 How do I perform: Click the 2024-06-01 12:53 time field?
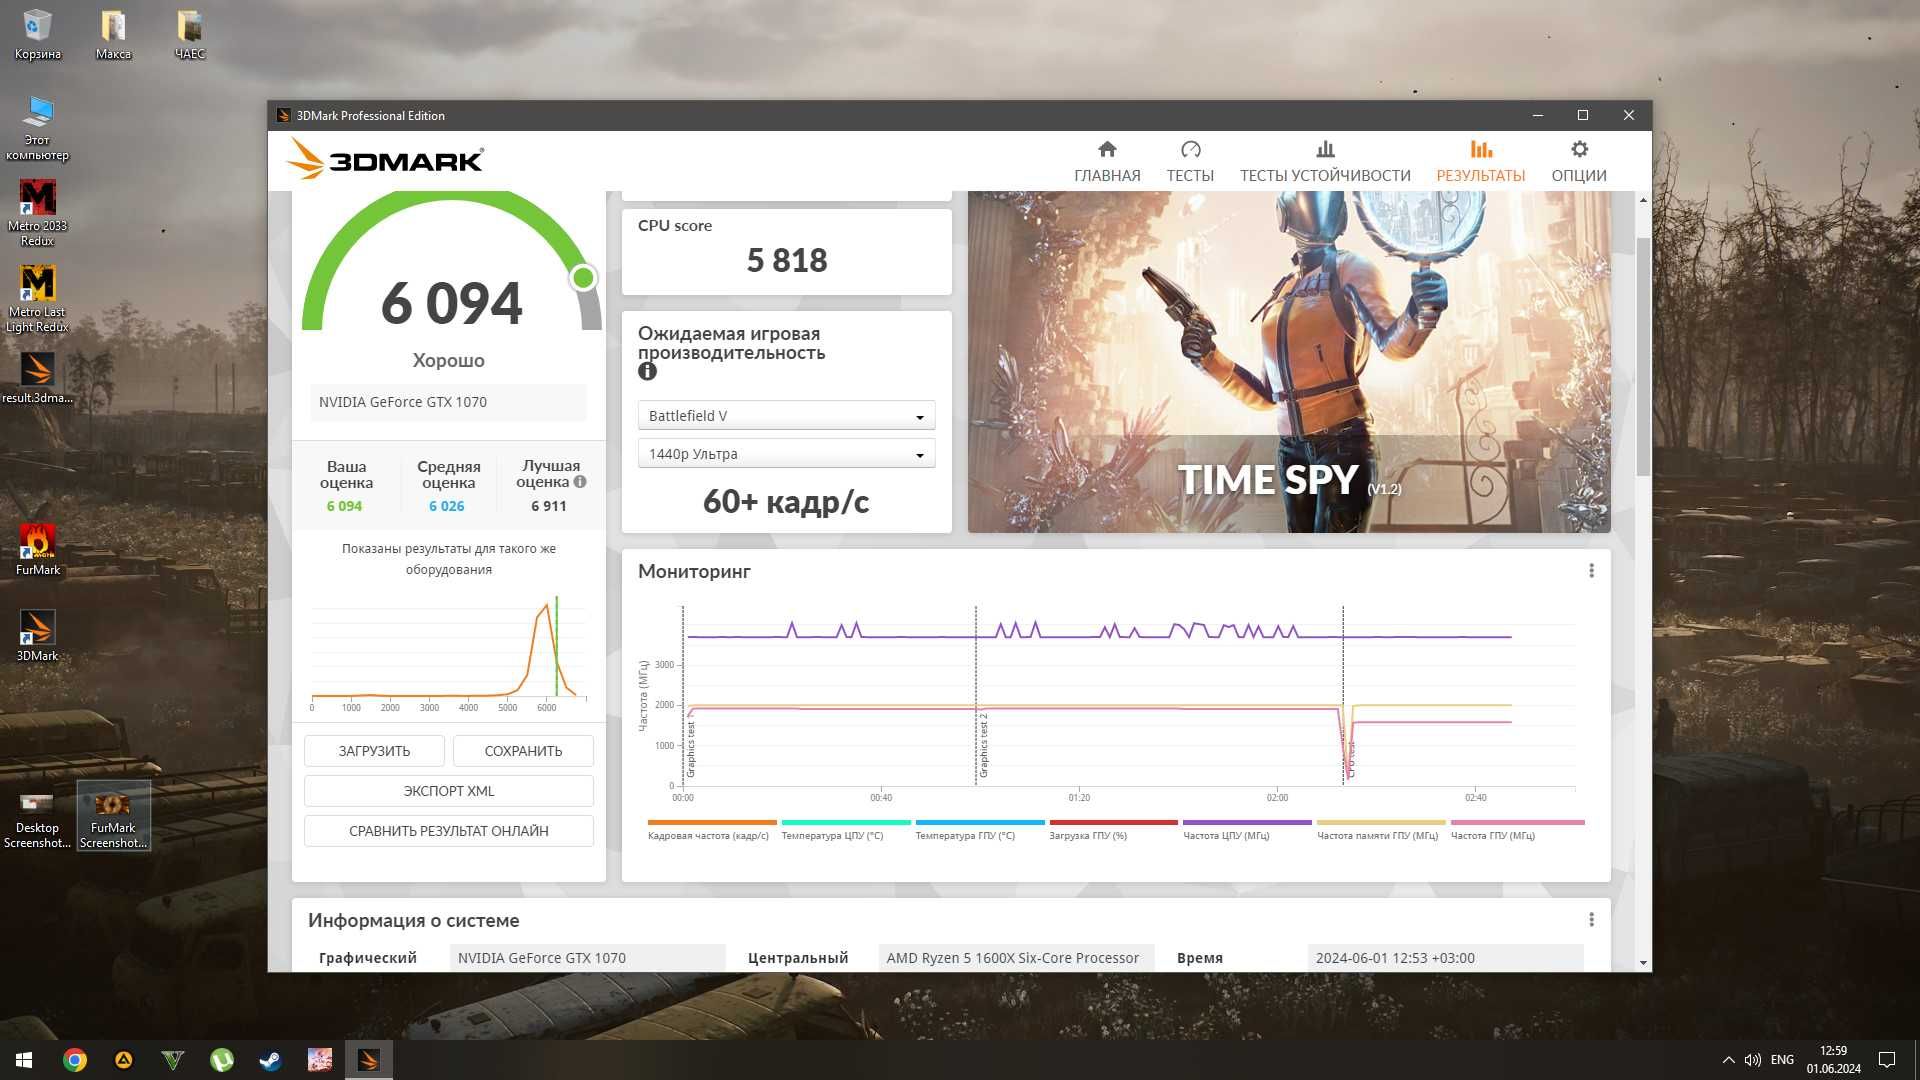(1445, 958)
